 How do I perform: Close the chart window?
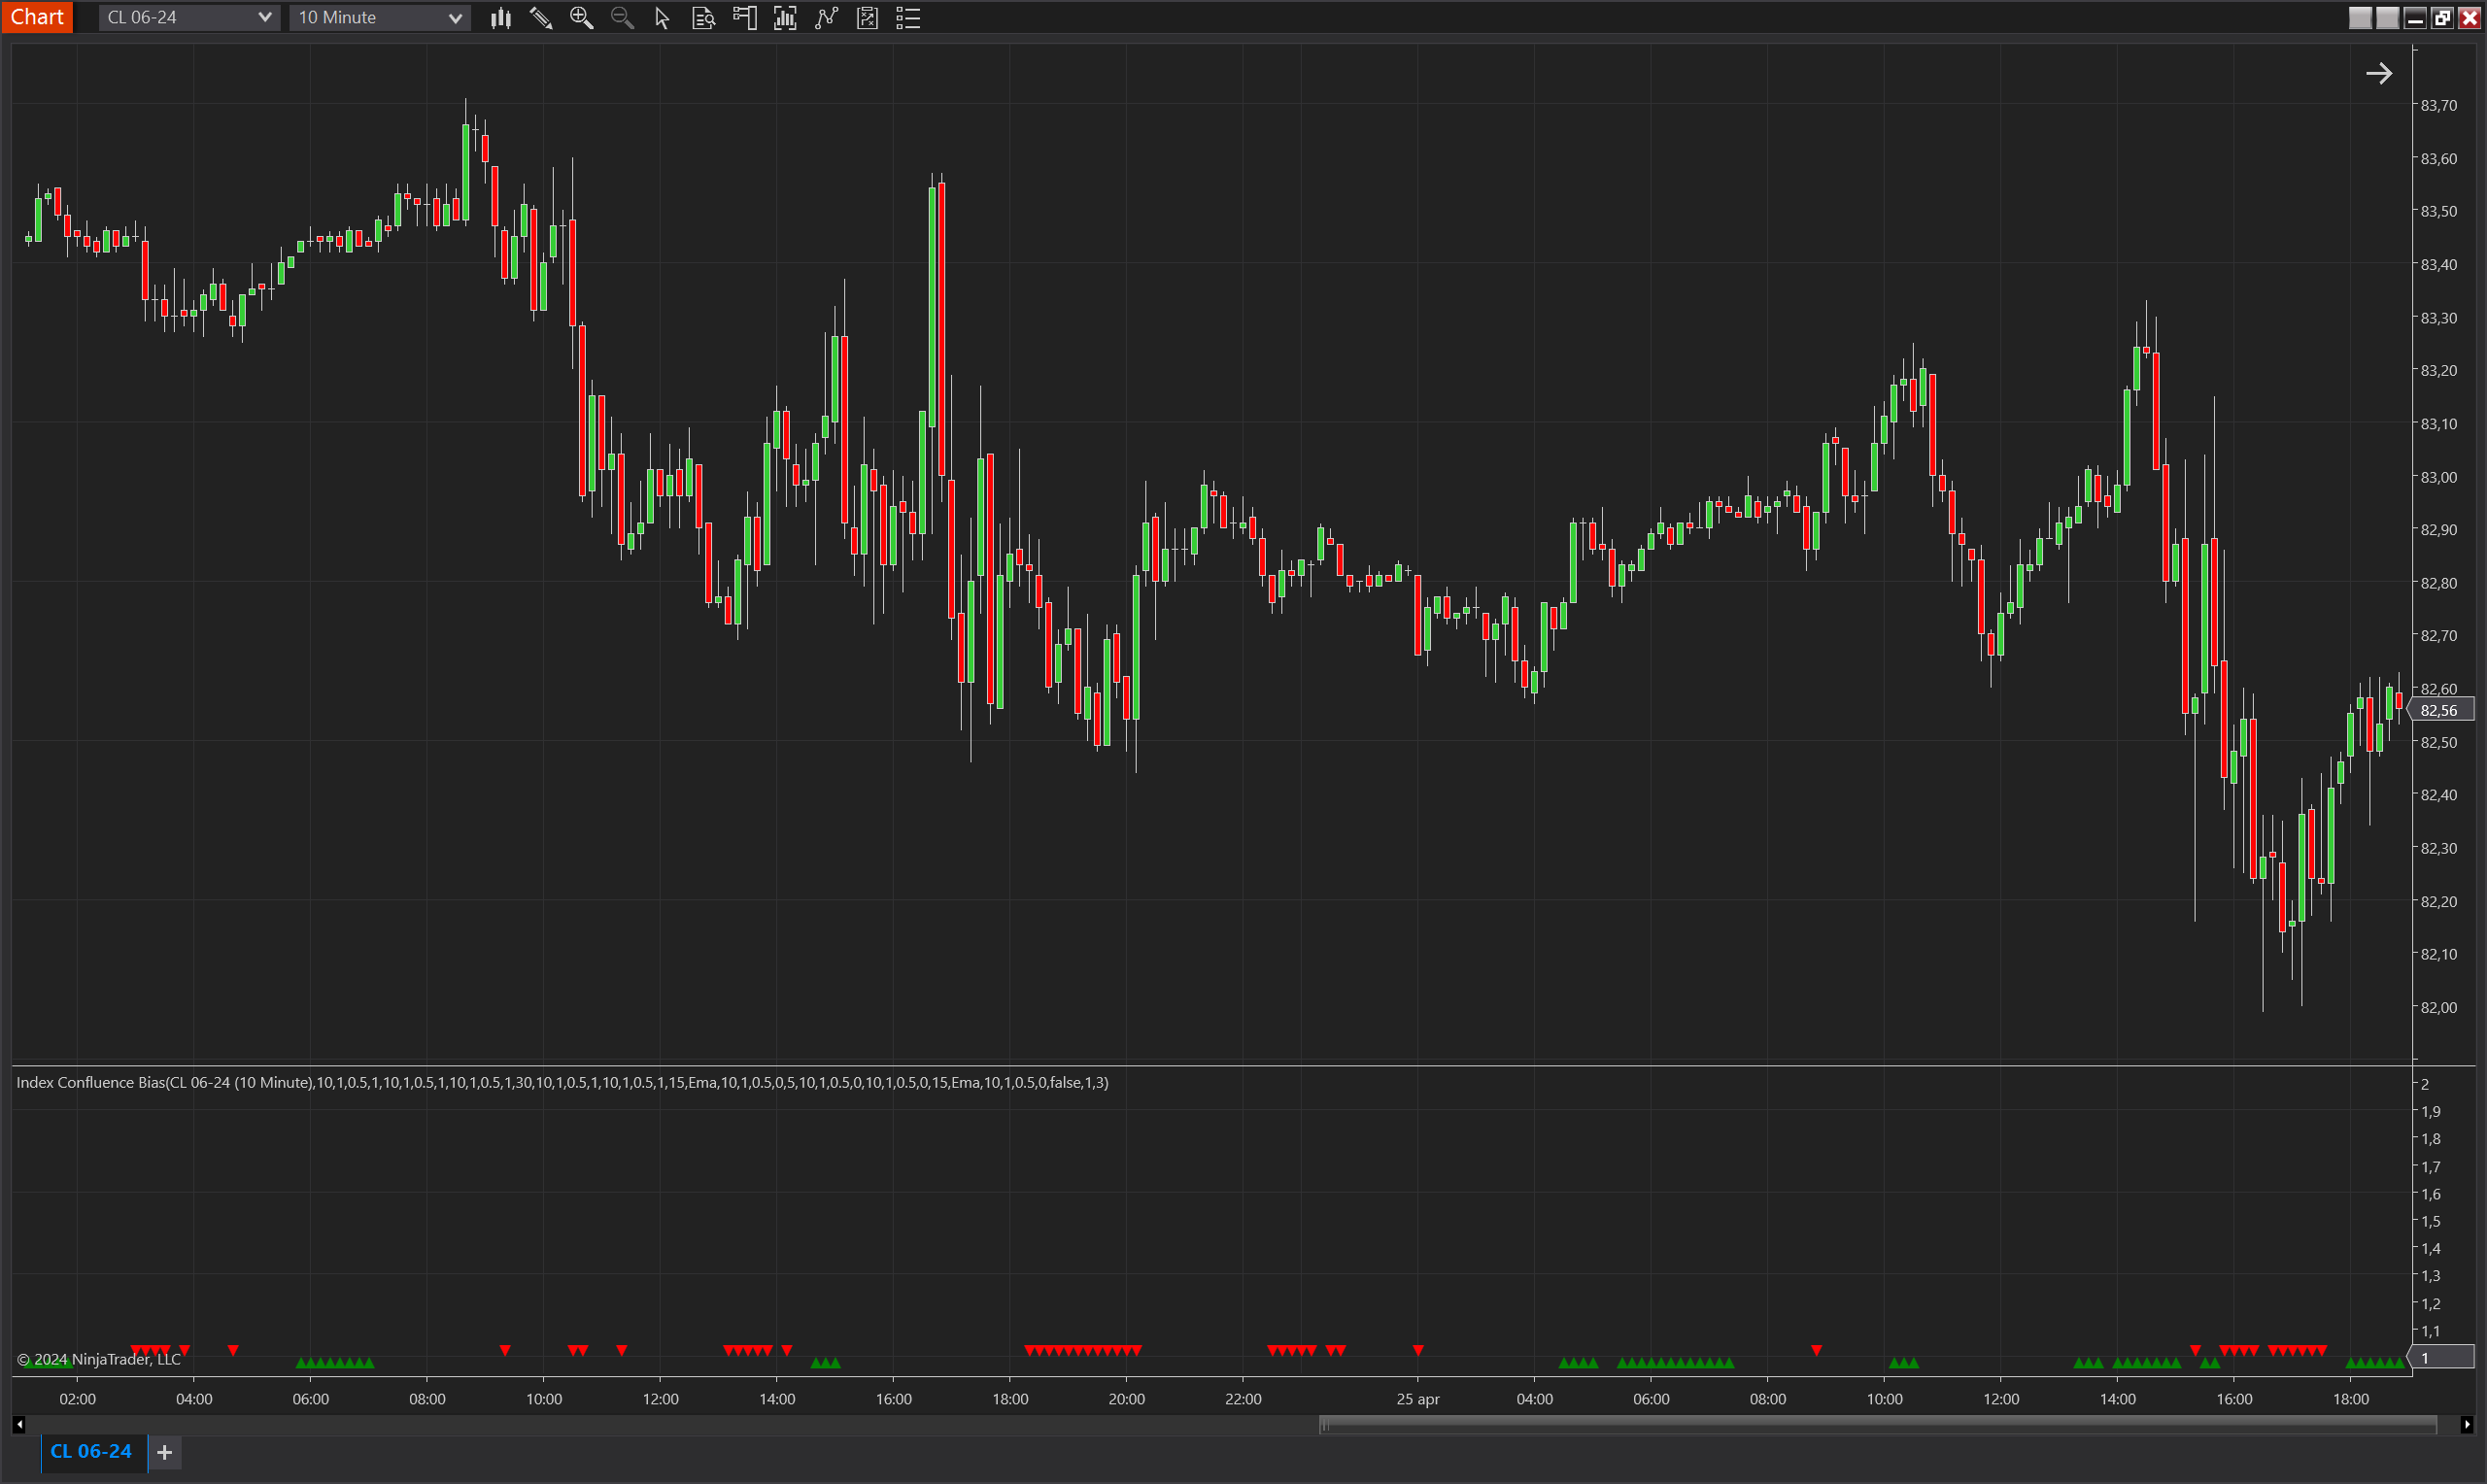pos(2469,17)
